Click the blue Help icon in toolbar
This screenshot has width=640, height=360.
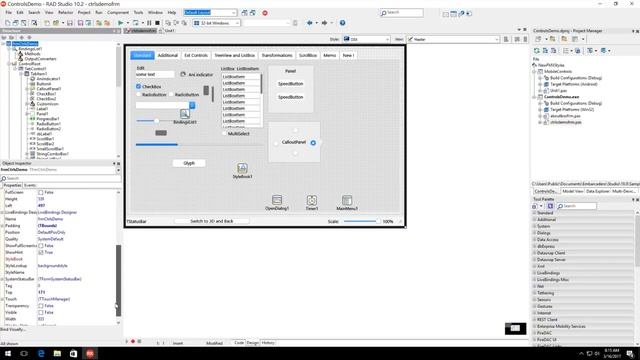pyautogui.click(x=342, y=23)
